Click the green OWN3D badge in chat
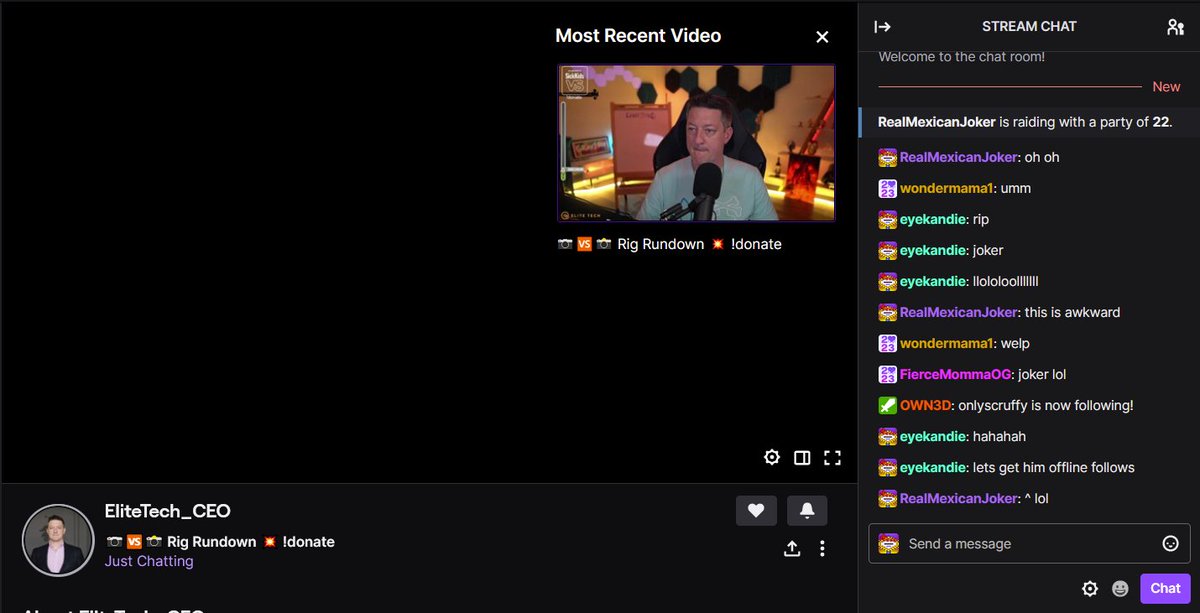1200x613 pixels. (889, 405)
